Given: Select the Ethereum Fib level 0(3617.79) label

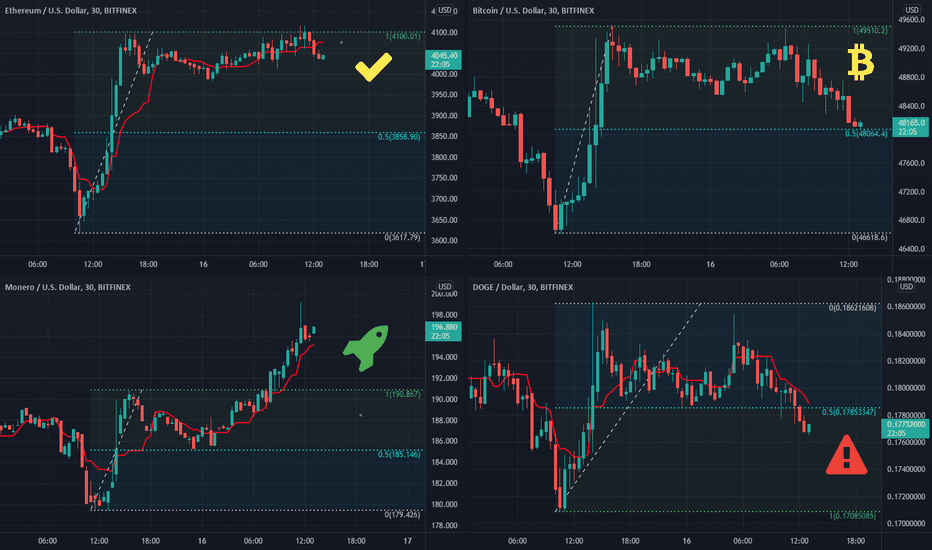Looking at the screenshot, I should click(x=402, y=237).
